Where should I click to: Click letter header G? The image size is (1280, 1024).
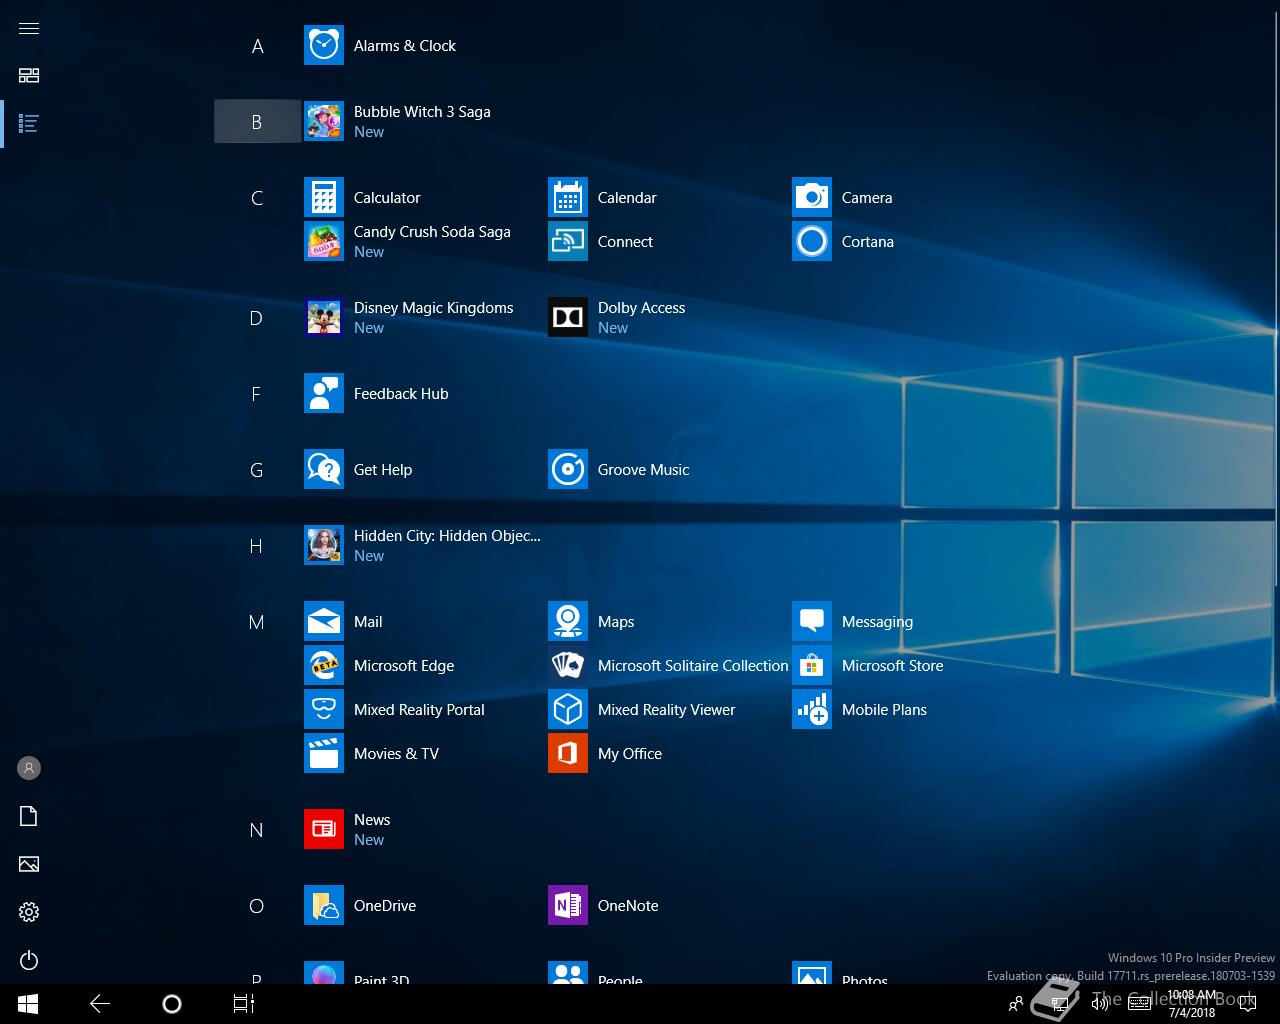click(x=257, y=470)
